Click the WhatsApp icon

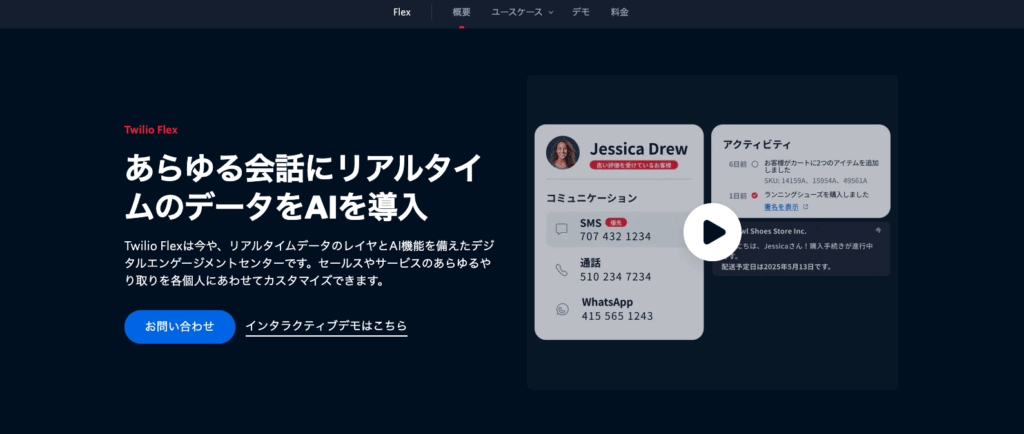point(561,308)
